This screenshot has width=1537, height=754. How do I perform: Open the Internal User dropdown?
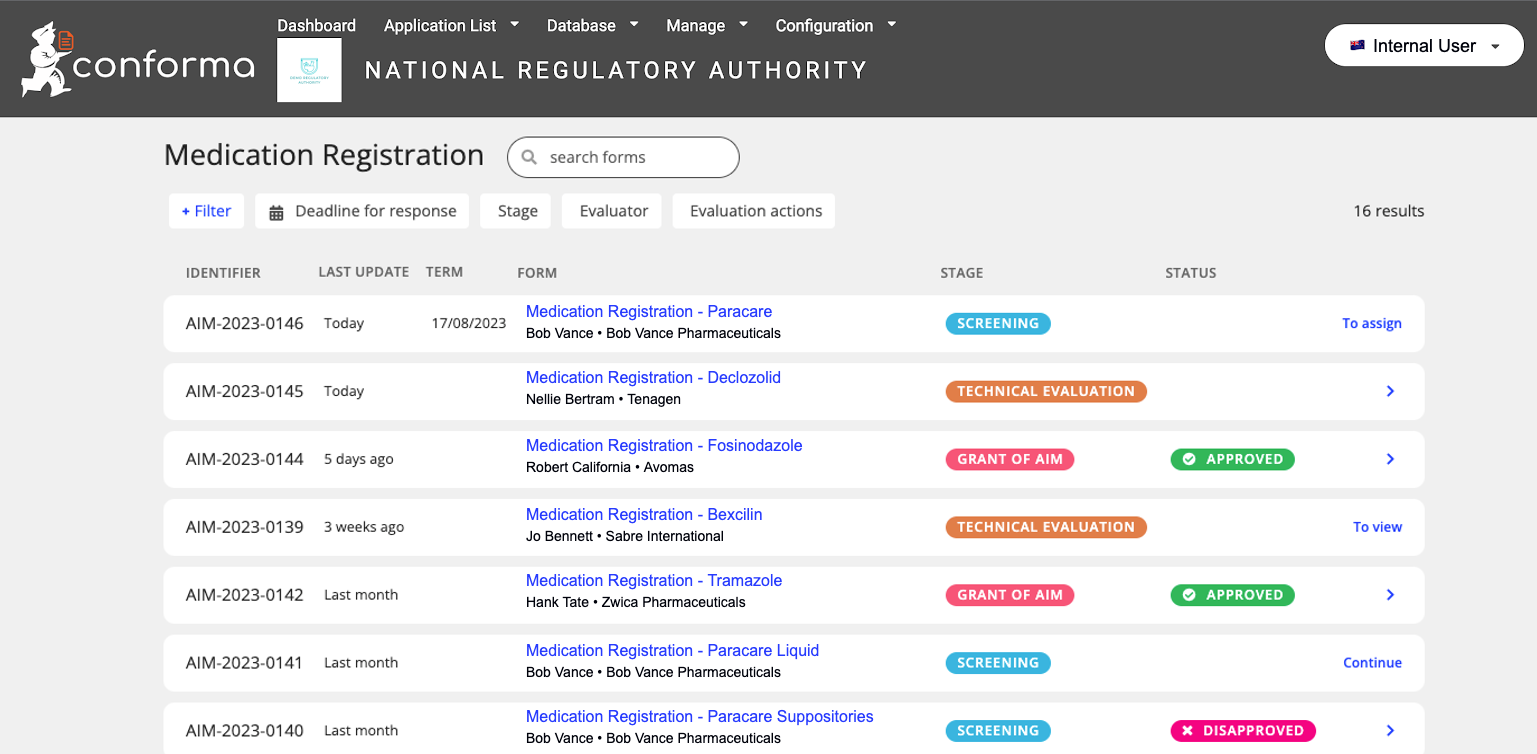coord(1424,46)
